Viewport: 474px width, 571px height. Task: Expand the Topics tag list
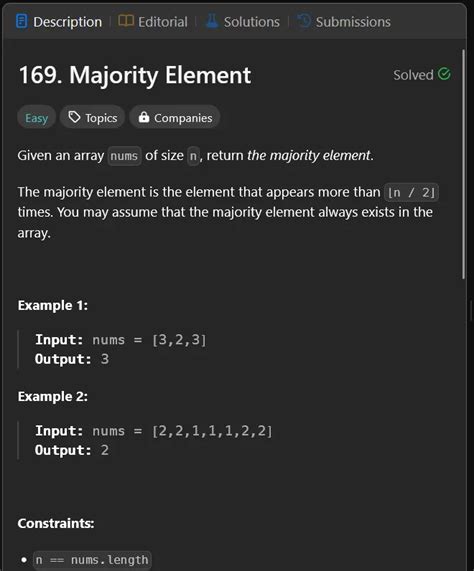click(92, 117)
